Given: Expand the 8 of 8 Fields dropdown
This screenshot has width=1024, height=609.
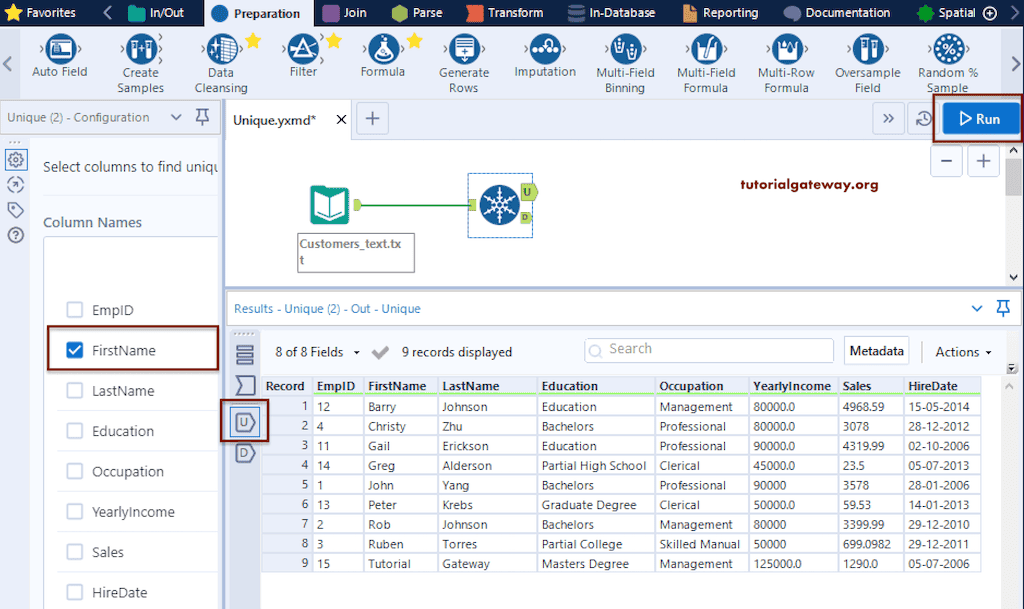Looking at the screenshot, I should 315,352.
